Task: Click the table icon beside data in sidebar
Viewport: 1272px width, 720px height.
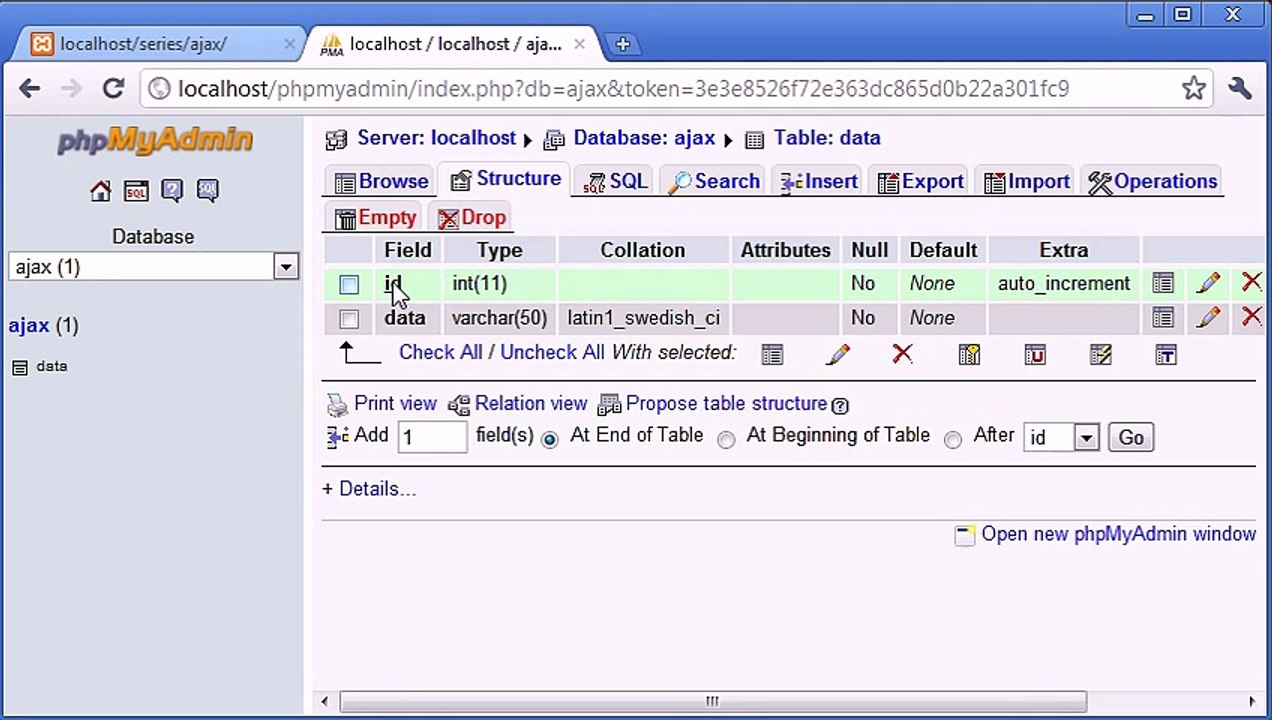Action: click(x=19, y=367)
